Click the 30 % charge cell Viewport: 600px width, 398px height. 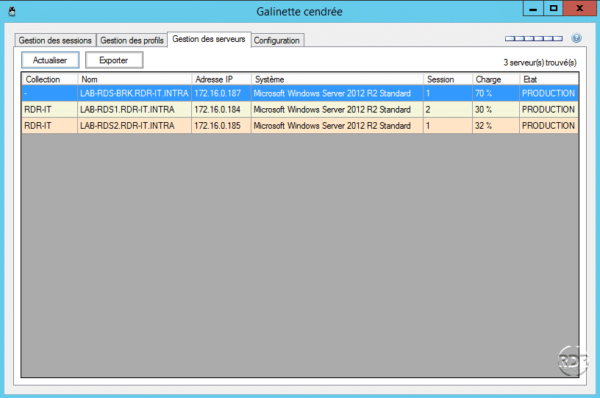point(496,109)
